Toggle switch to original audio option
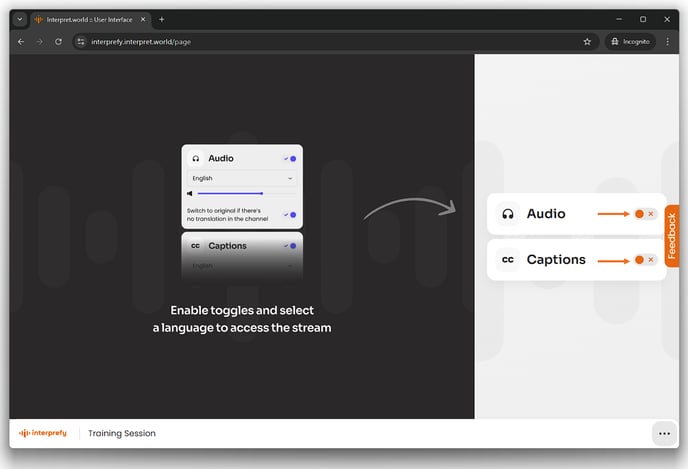The width and height of the screenshot is (688, 469). [290, 215]
